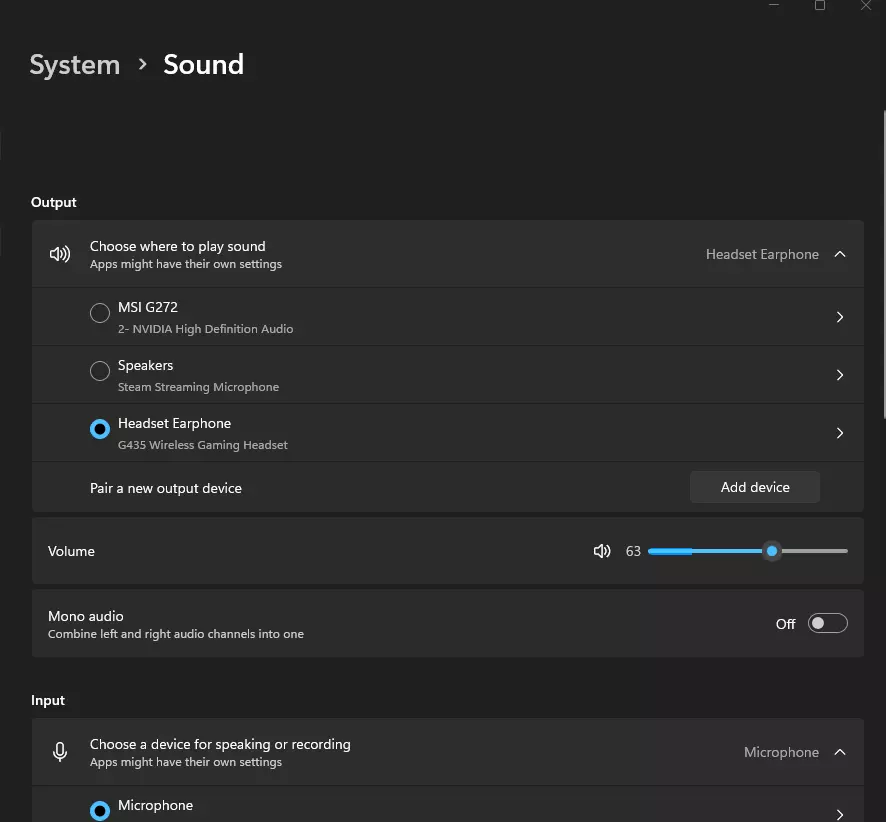The height and width of the screenshot is (822, 886).
Task: Open Headset Earphone properties arrow
Action: click(x=839, y=433)
